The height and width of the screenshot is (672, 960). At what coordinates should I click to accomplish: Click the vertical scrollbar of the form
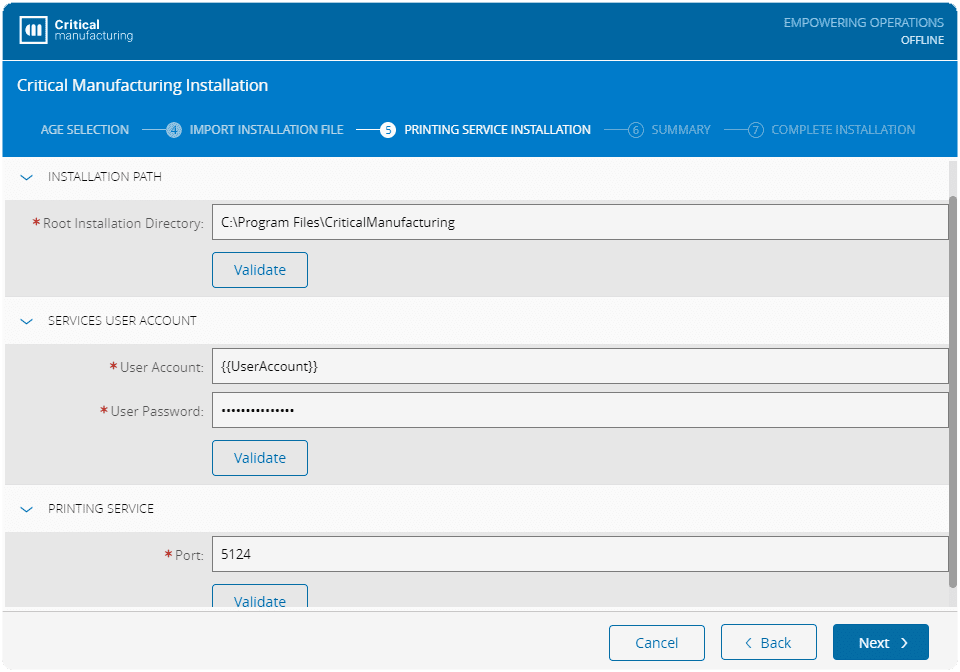(953, 390)
